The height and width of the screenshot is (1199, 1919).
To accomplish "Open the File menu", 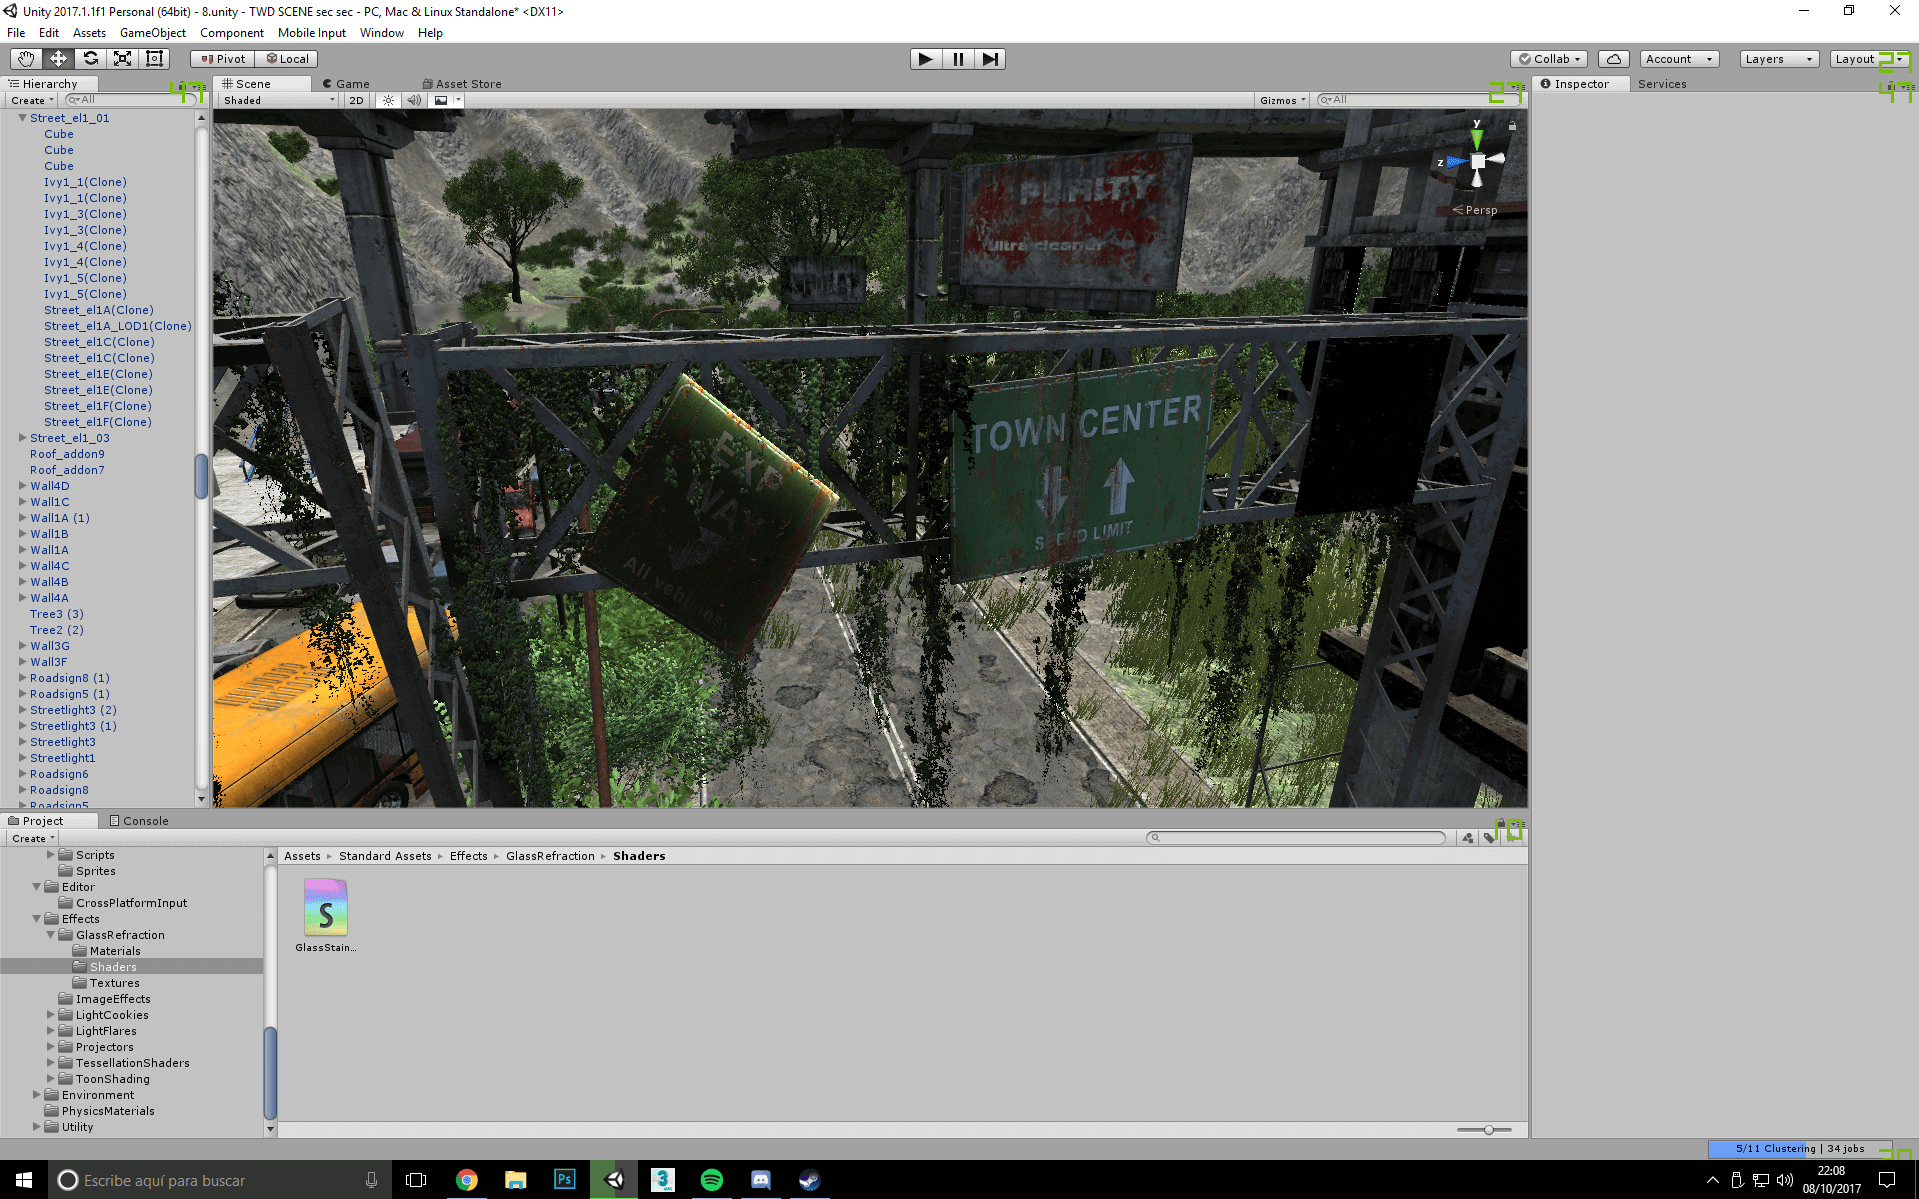I will coord(16,33).
